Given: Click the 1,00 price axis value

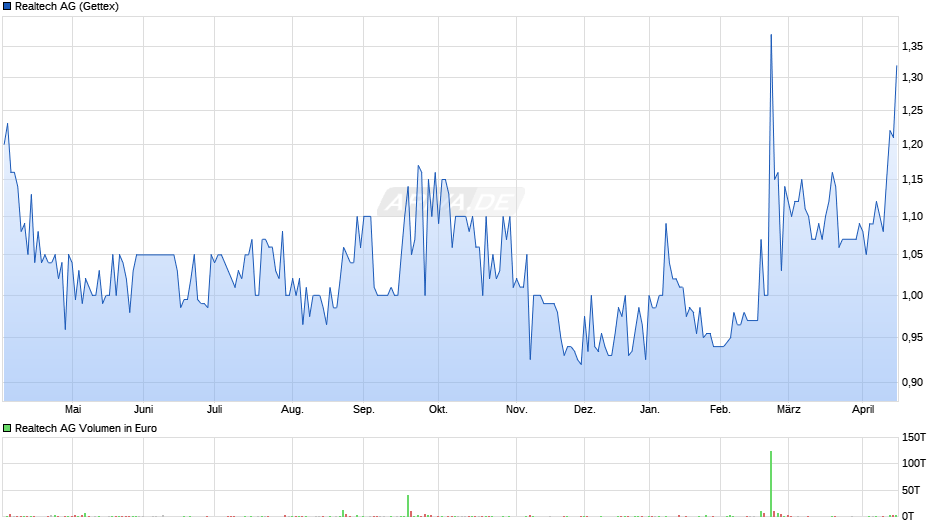Looking at the screenshot, I should coord(912,295).
